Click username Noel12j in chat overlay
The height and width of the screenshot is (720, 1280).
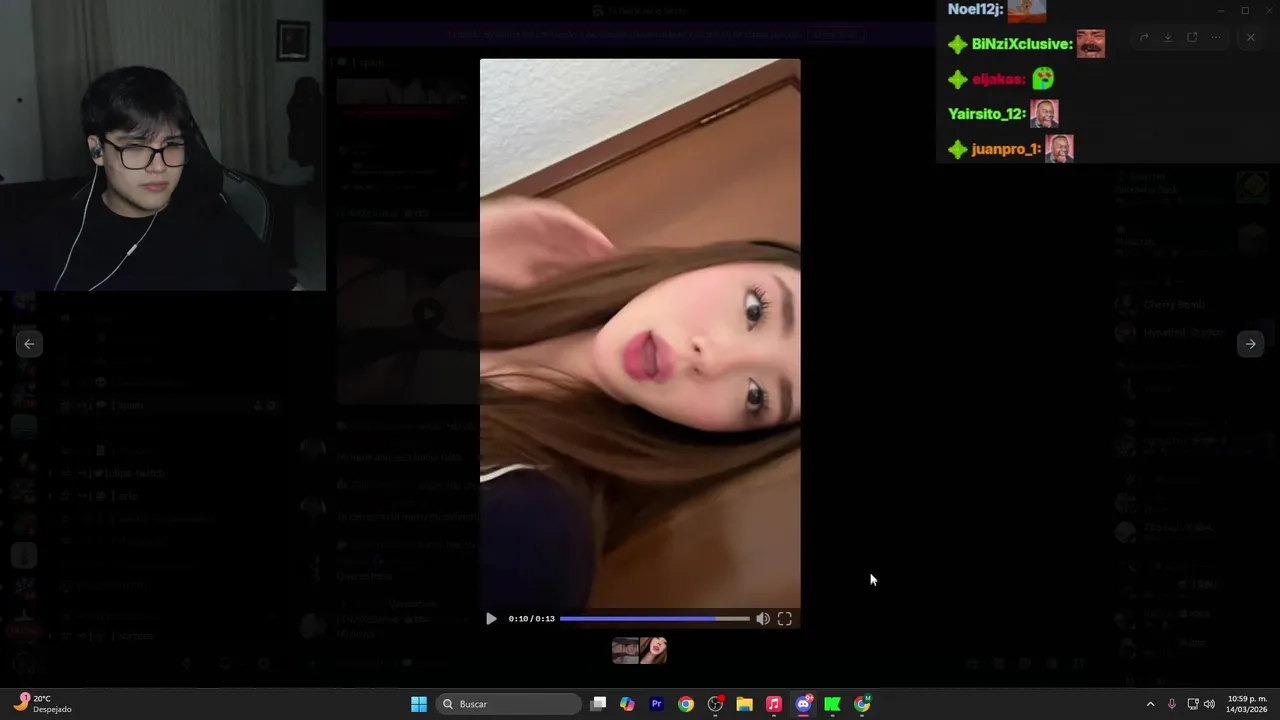point(974,9)
